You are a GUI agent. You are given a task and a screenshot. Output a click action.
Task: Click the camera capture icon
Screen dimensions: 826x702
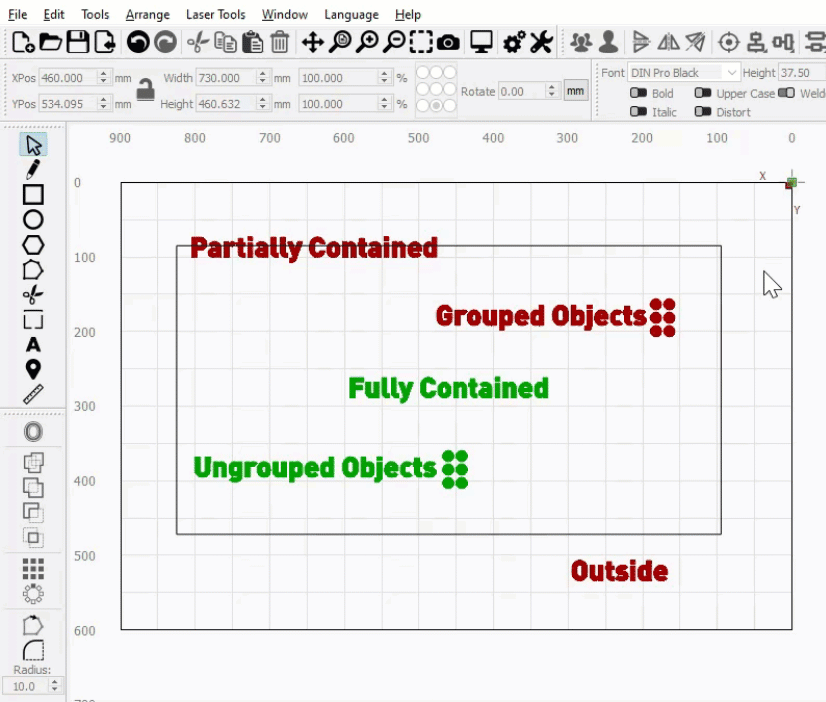coord(449,42)
